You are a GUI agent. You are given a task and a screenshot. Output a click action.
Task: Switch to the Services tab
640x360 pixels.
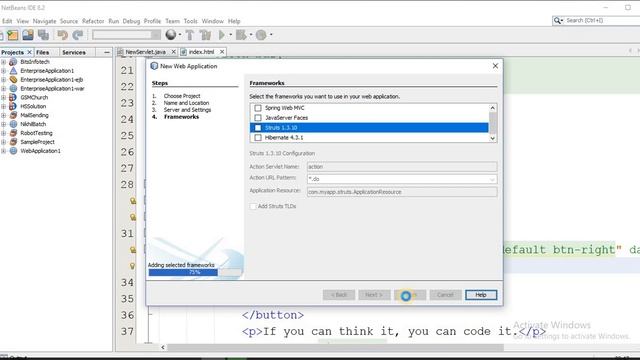click(74, 52)
